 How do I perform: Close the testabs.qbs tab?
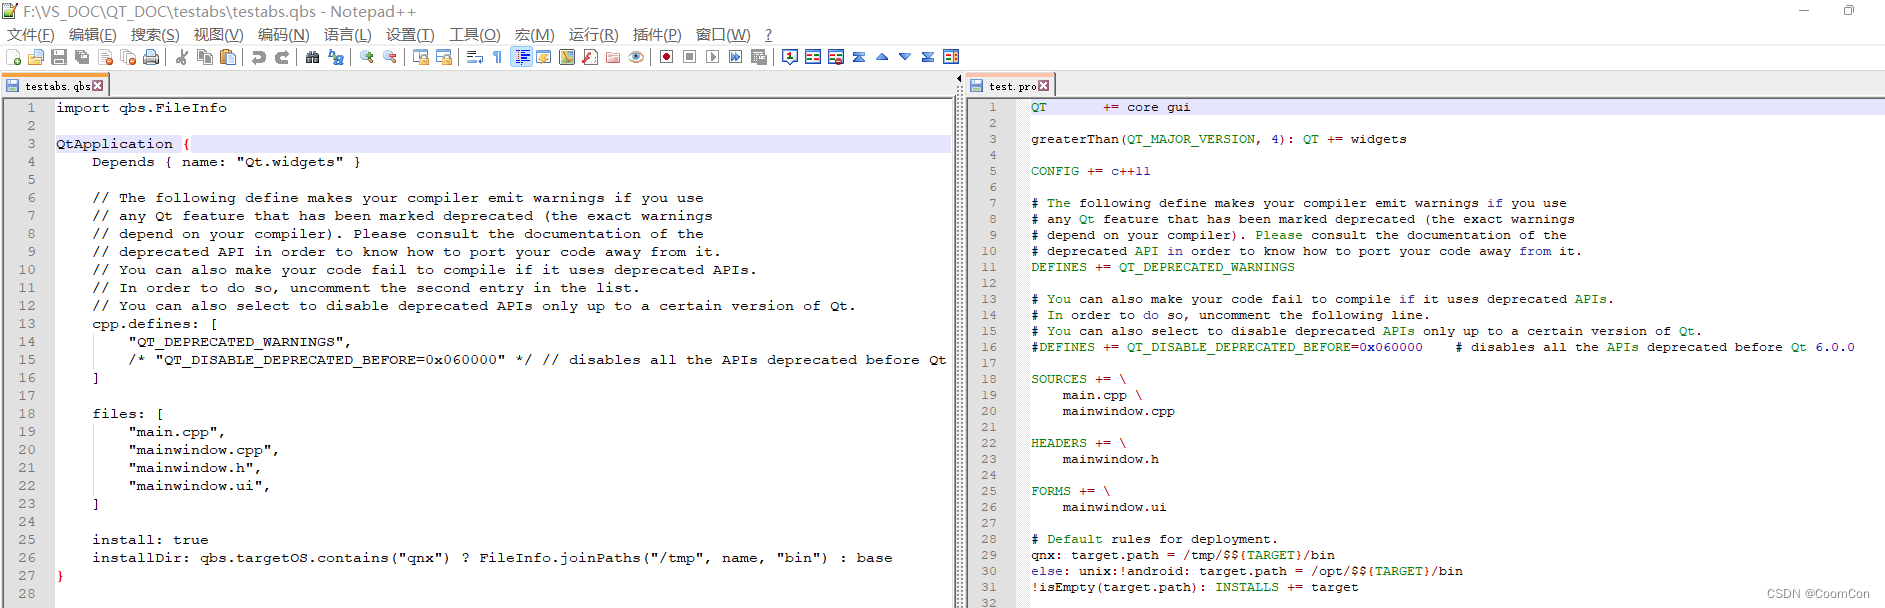(x=97, y=86)
